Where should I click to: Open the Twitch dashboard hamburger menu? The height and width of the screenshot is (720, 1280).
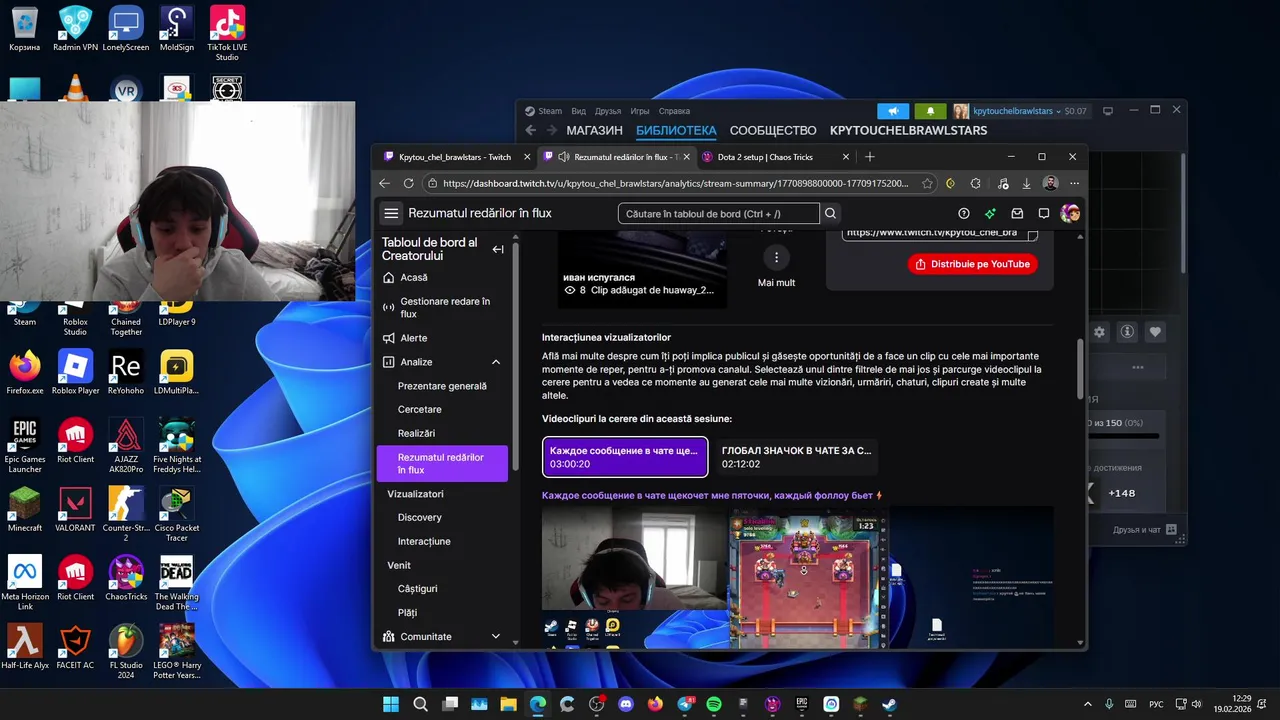click(x=391, y=213)
